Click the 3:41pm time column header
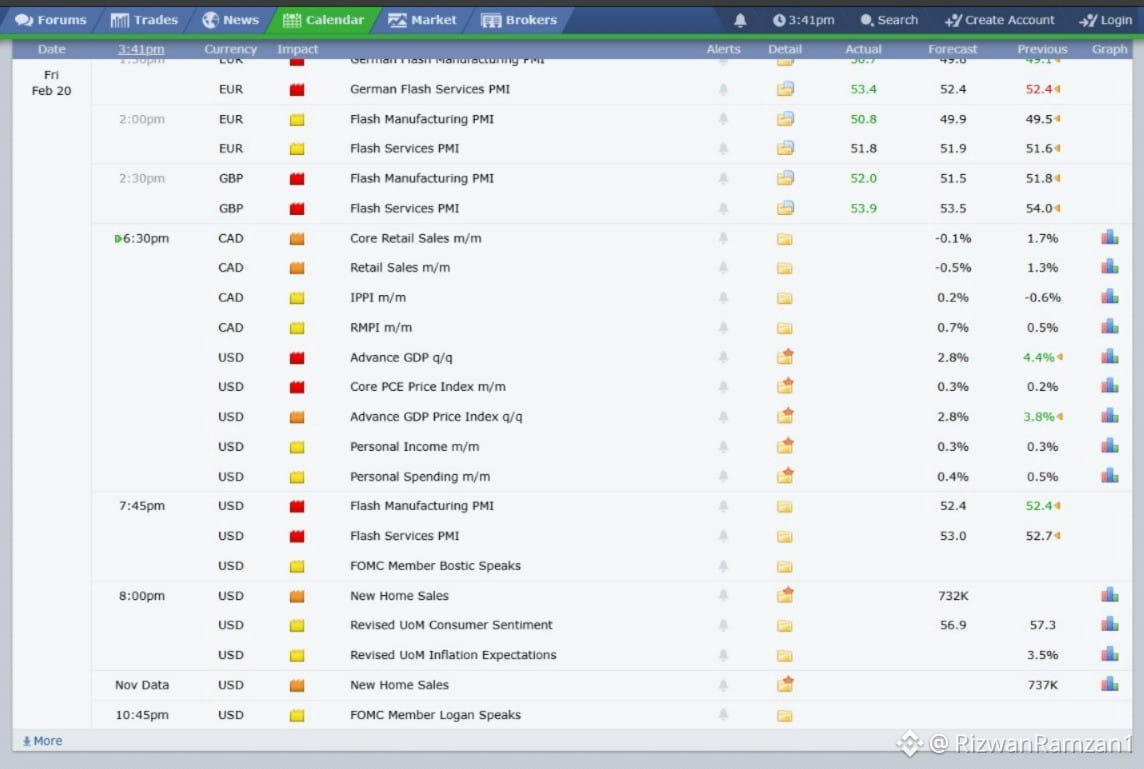 pyautogui.click(x=141, y=49)
